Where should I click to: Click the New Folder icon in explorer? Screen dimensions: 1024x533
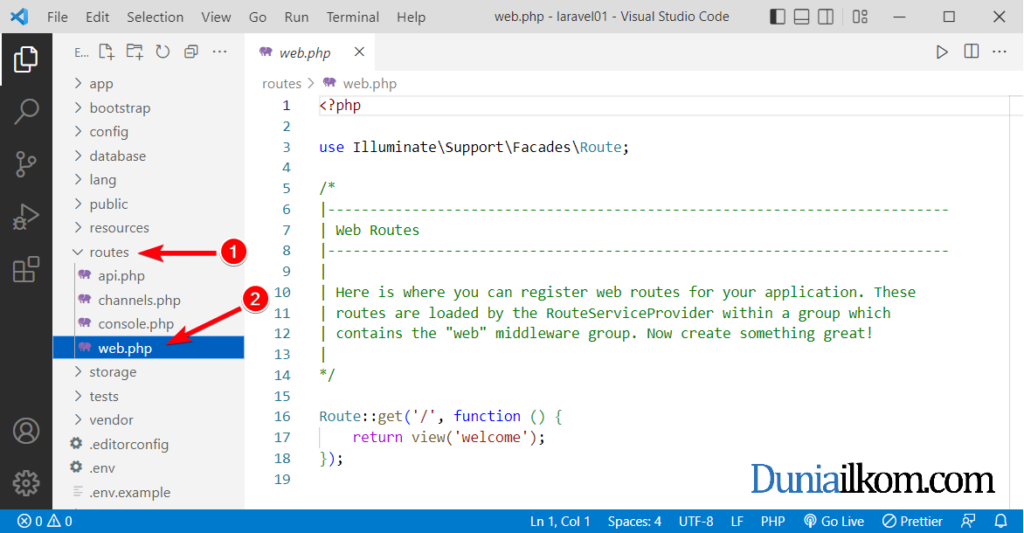coord(135,52)
